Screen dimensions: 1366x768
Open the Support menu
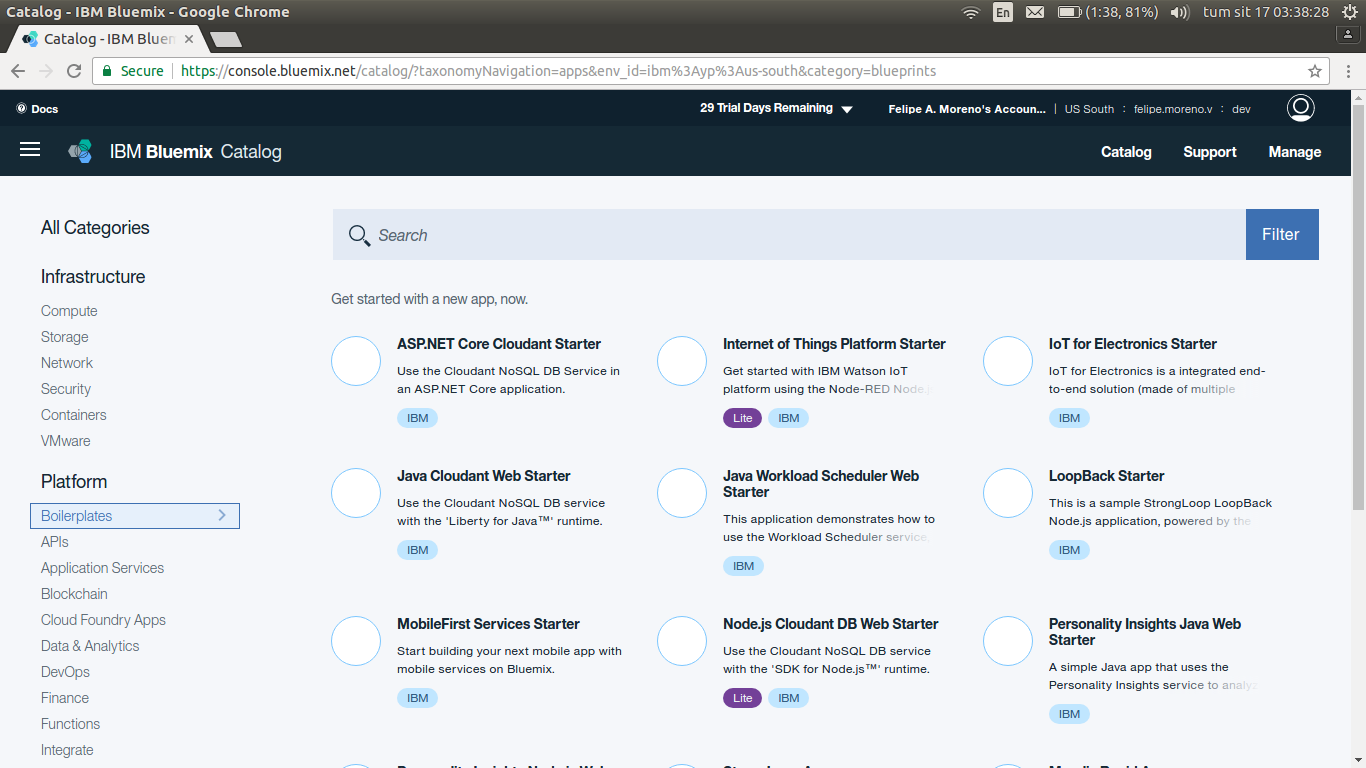(x=1210, y=152)
